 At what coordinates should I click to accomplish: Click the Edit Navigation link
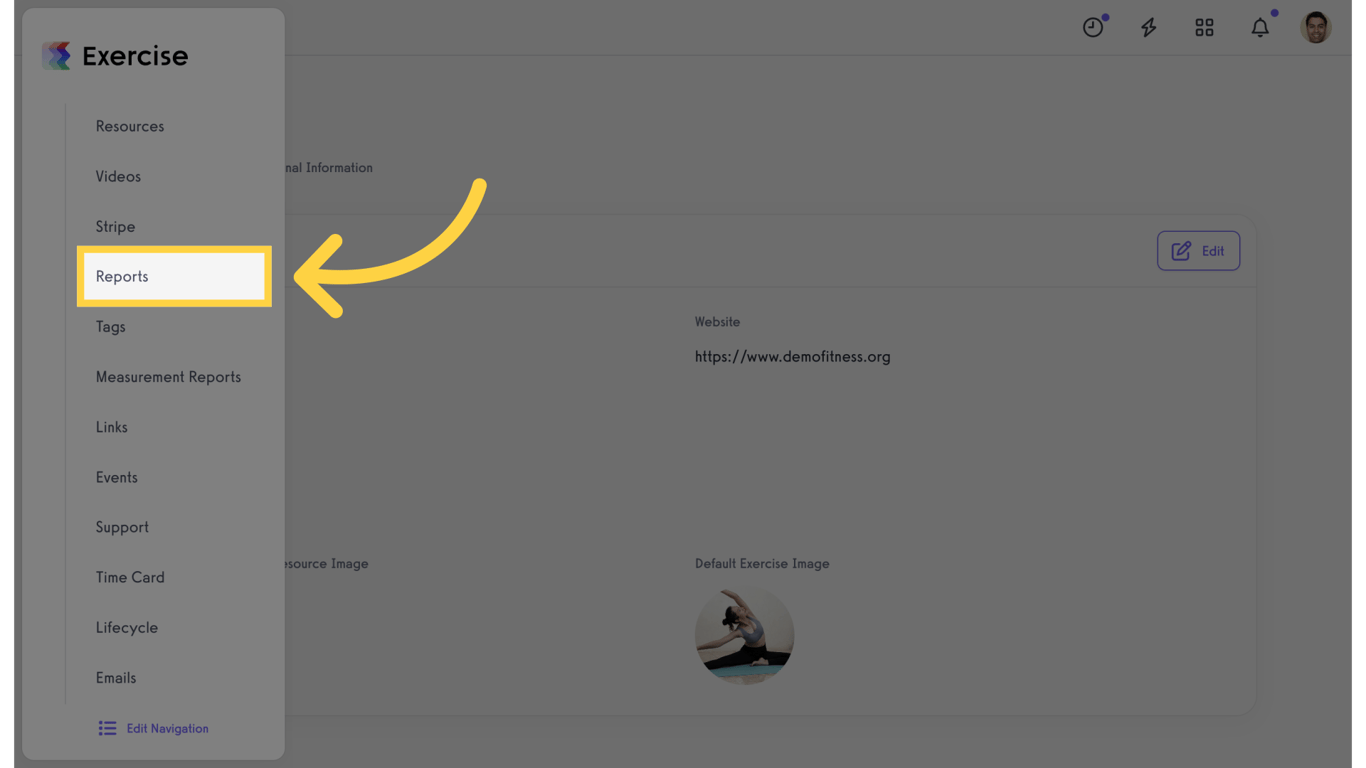(x=167, y=728)
